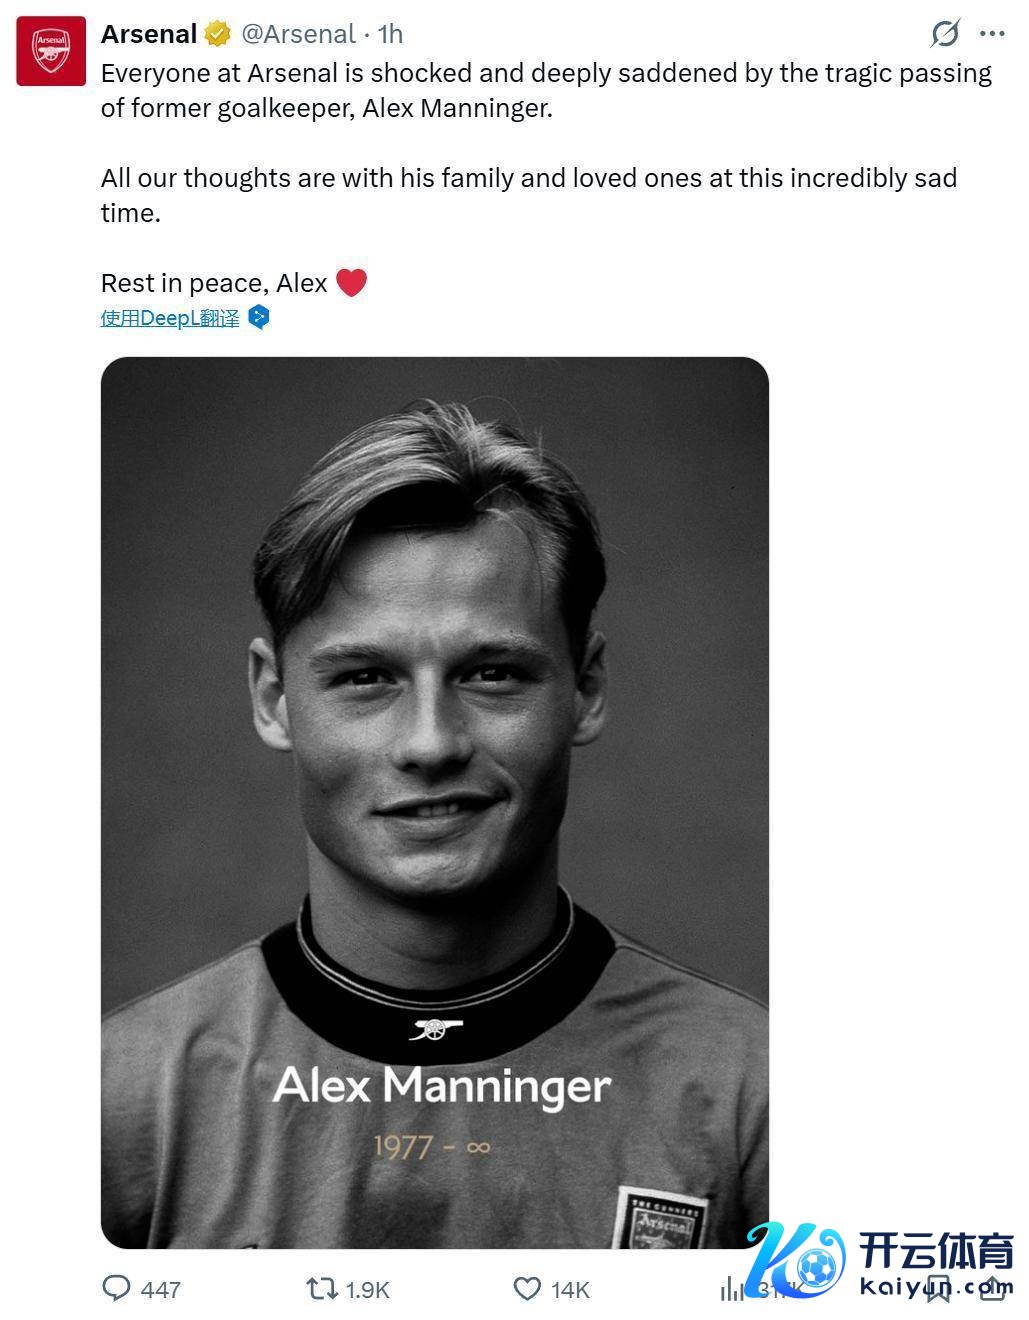Open view analytics bar chart icon

click(732, 1290)
